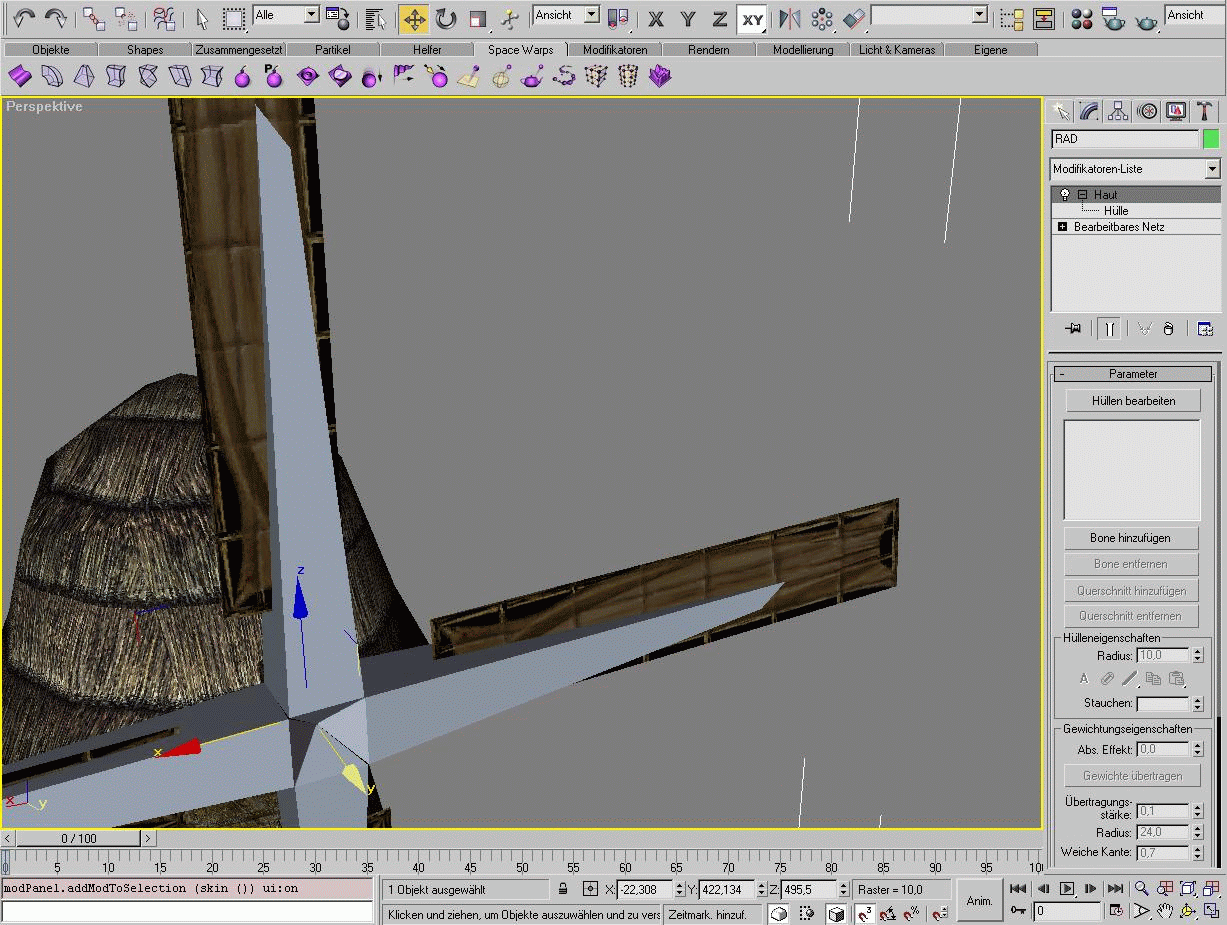Click the RAD object name field
The width and height of the screenshot is (1227, 925).
pos(1124,139)
